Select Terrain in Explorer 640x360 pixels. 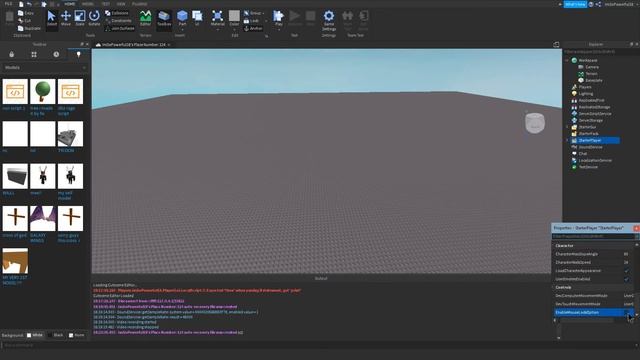591,74
